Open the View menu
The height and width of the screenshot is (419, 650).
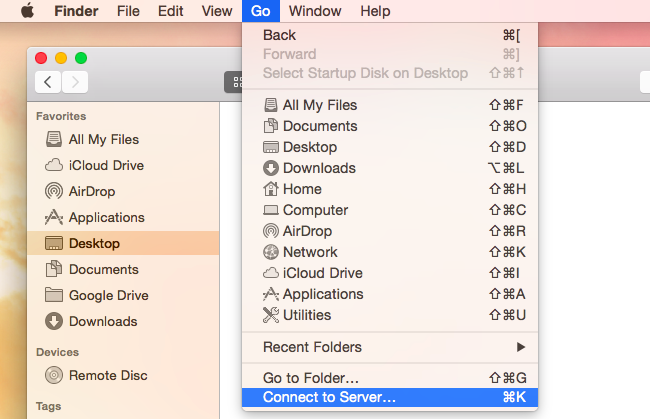pyautogui.click(x=217, y=11)
